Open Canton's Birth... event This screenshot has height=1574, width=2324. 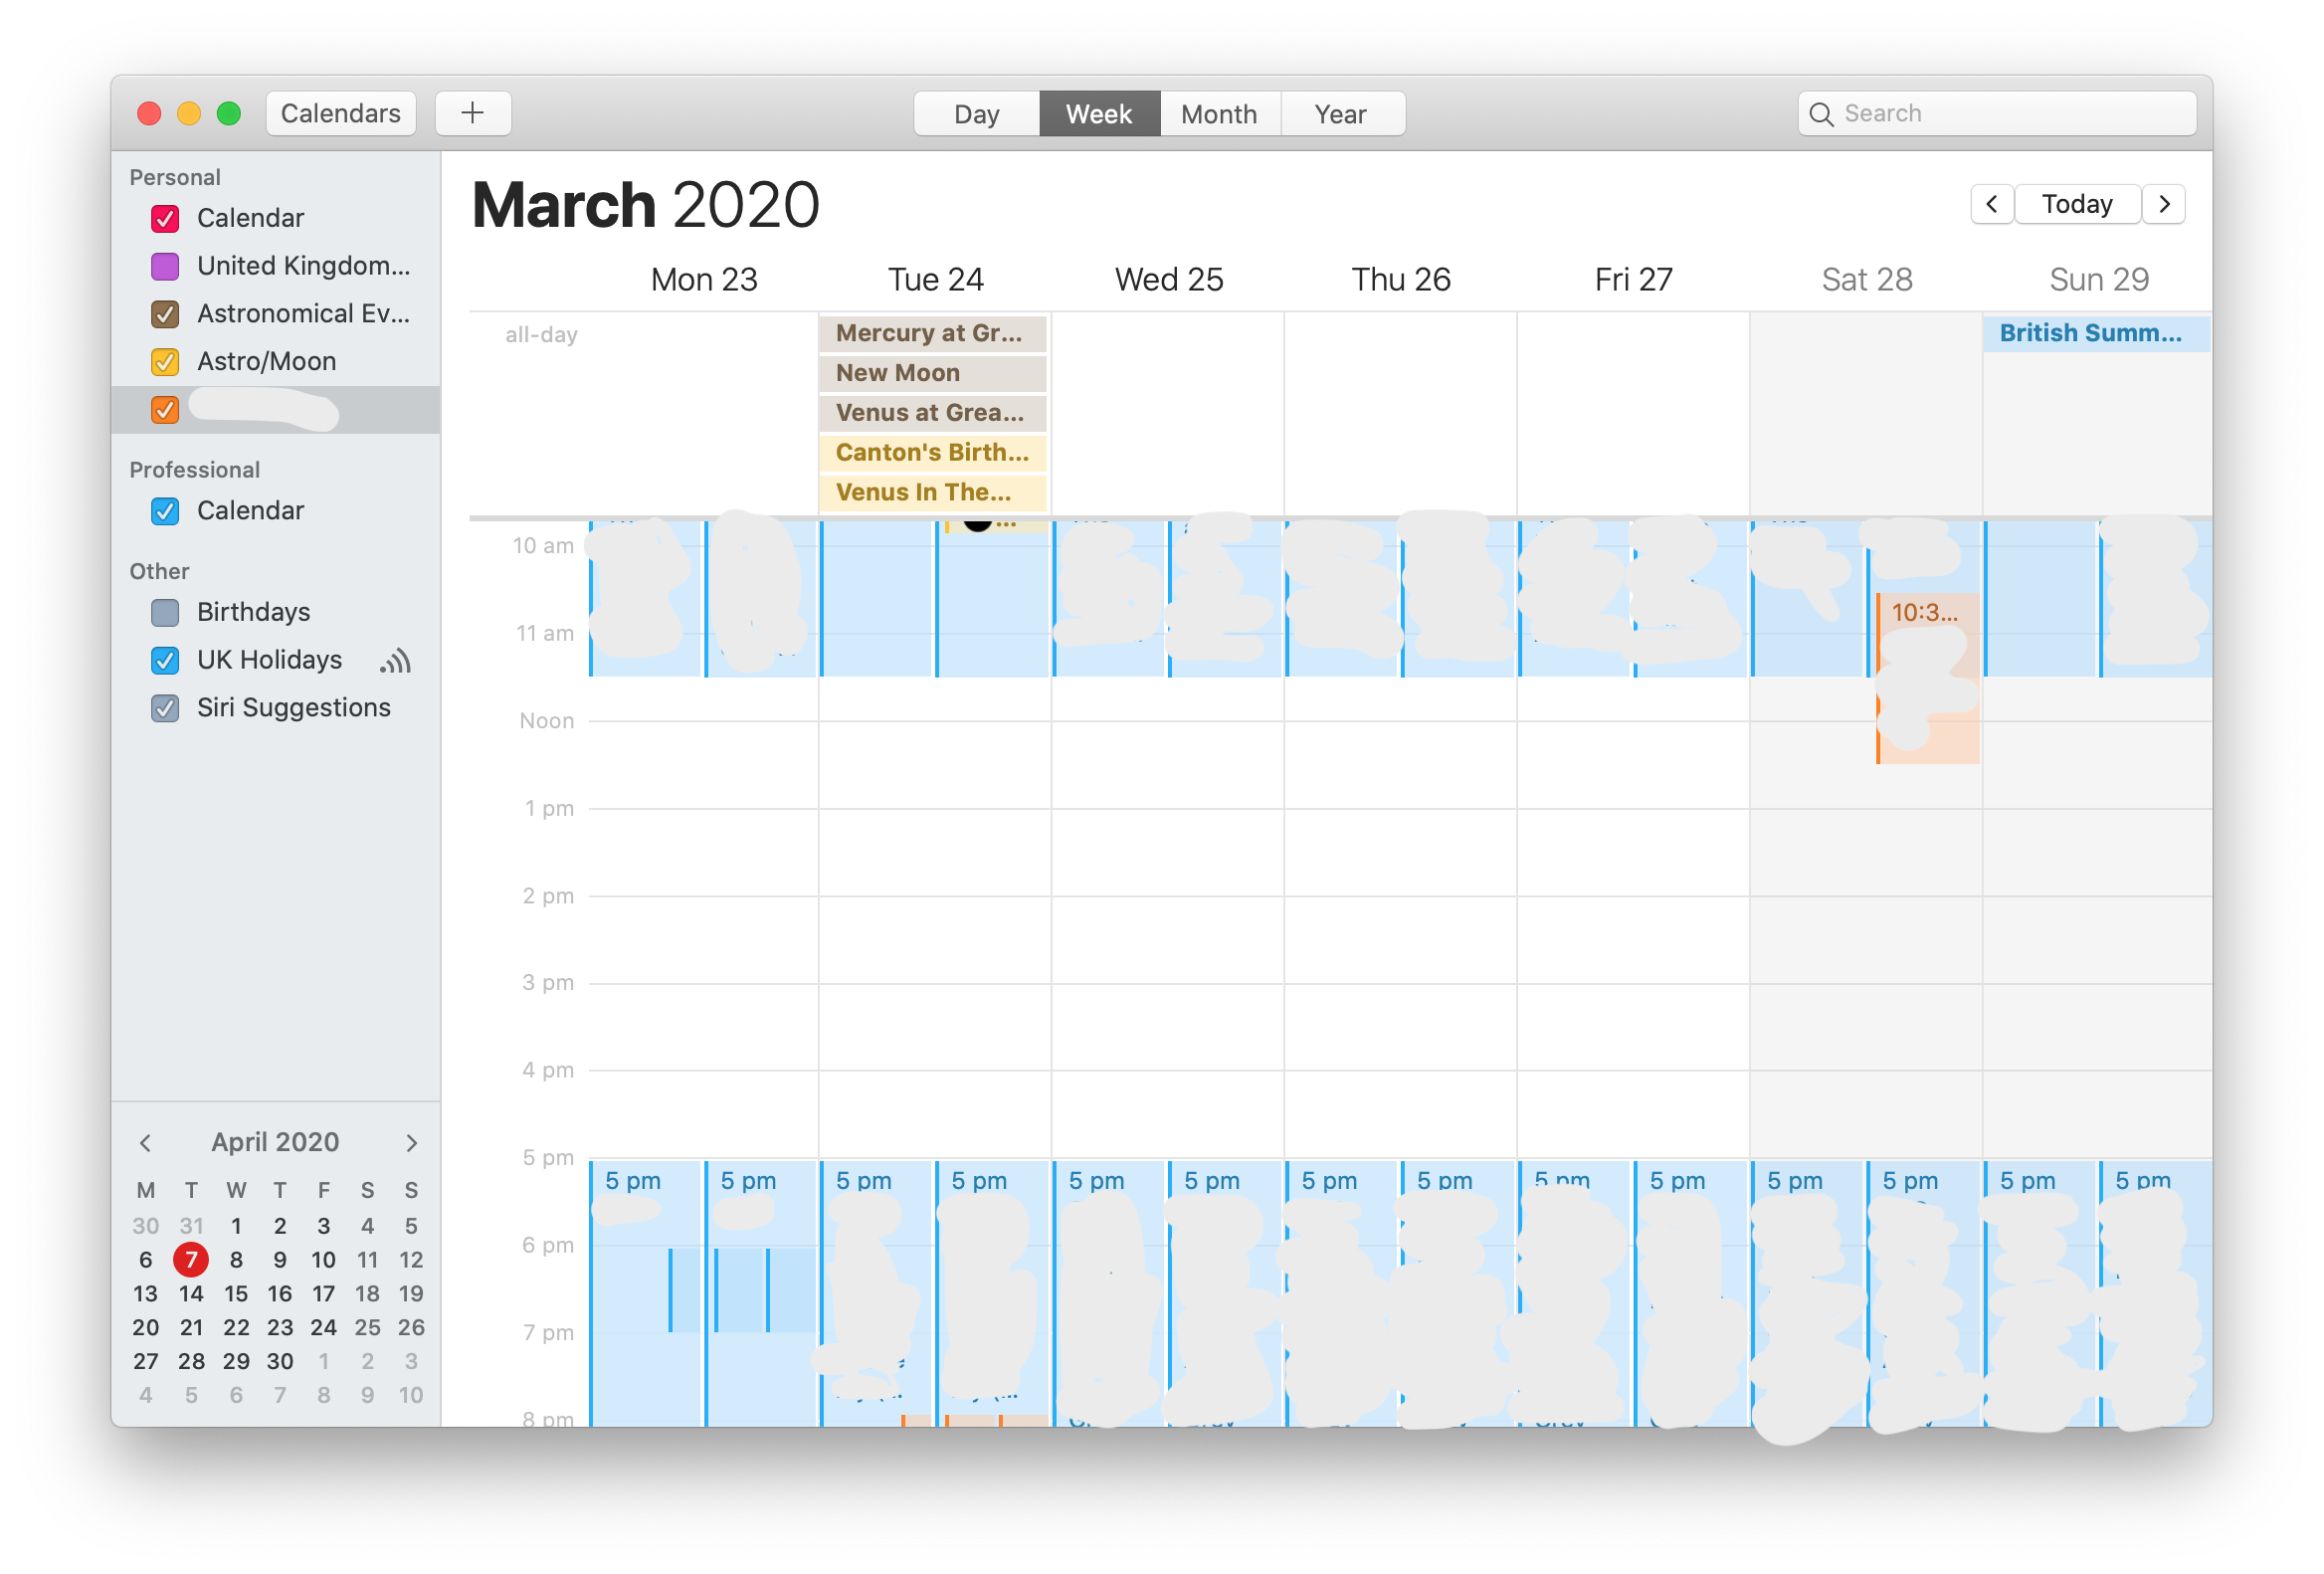[x=932, y=453]
